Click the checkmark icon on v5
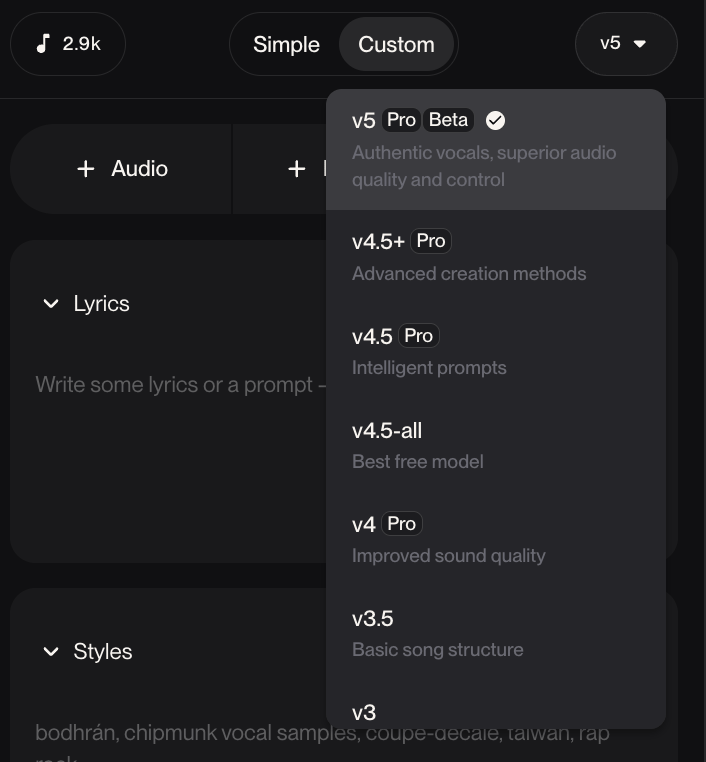This screenshot has width=706, height=762. point(495,120)
